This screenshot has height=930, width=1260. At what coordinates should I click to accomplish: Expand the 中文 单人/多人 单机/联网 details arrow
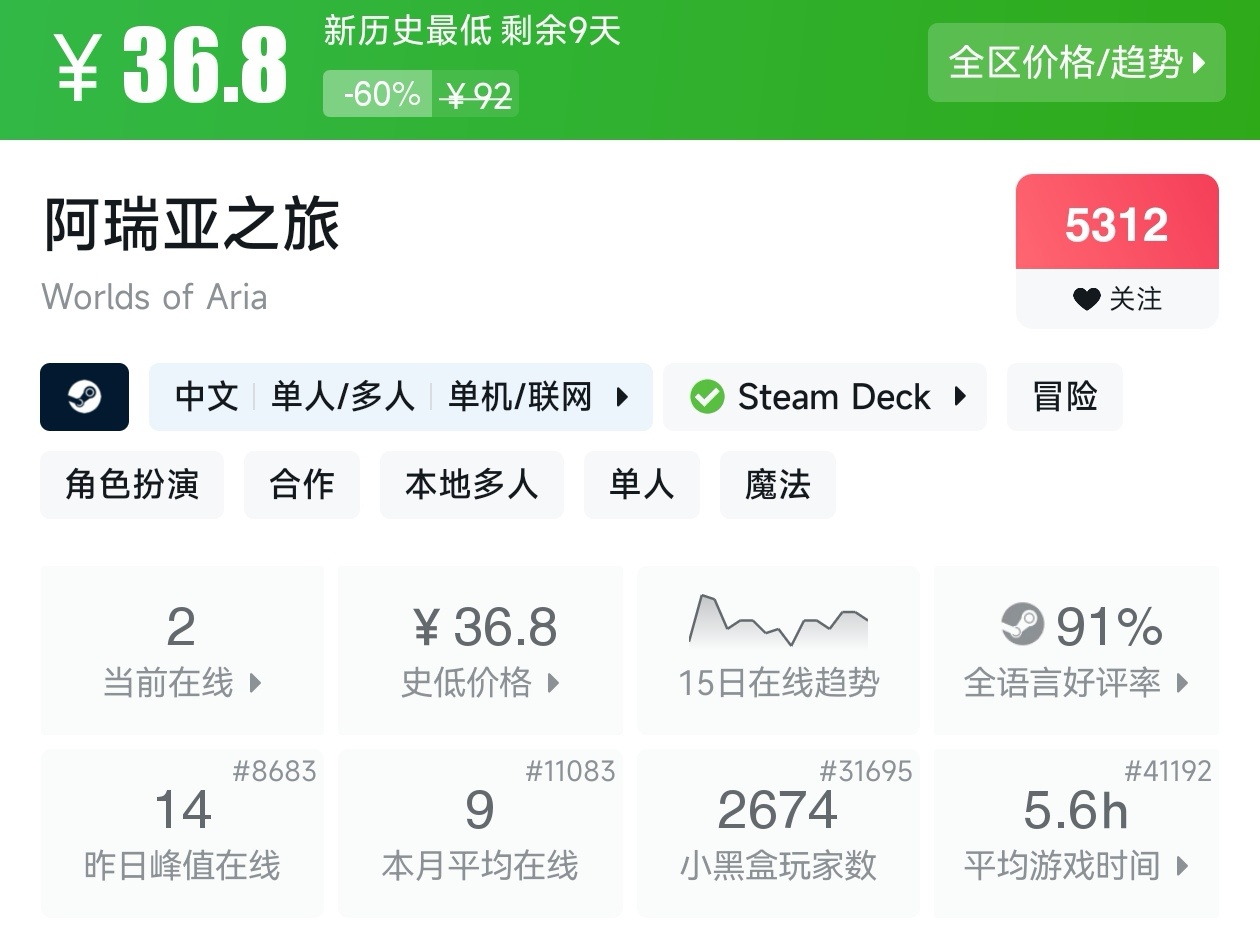(x=622, y=397)
